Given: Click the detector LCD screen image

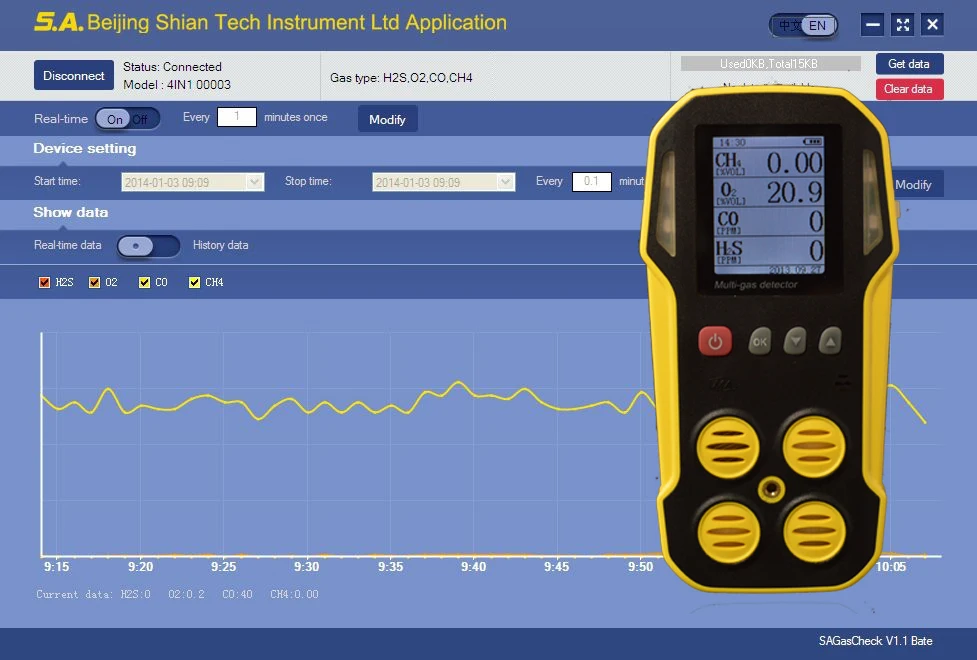Looking at the screenshot, I should tap(768, 205).
